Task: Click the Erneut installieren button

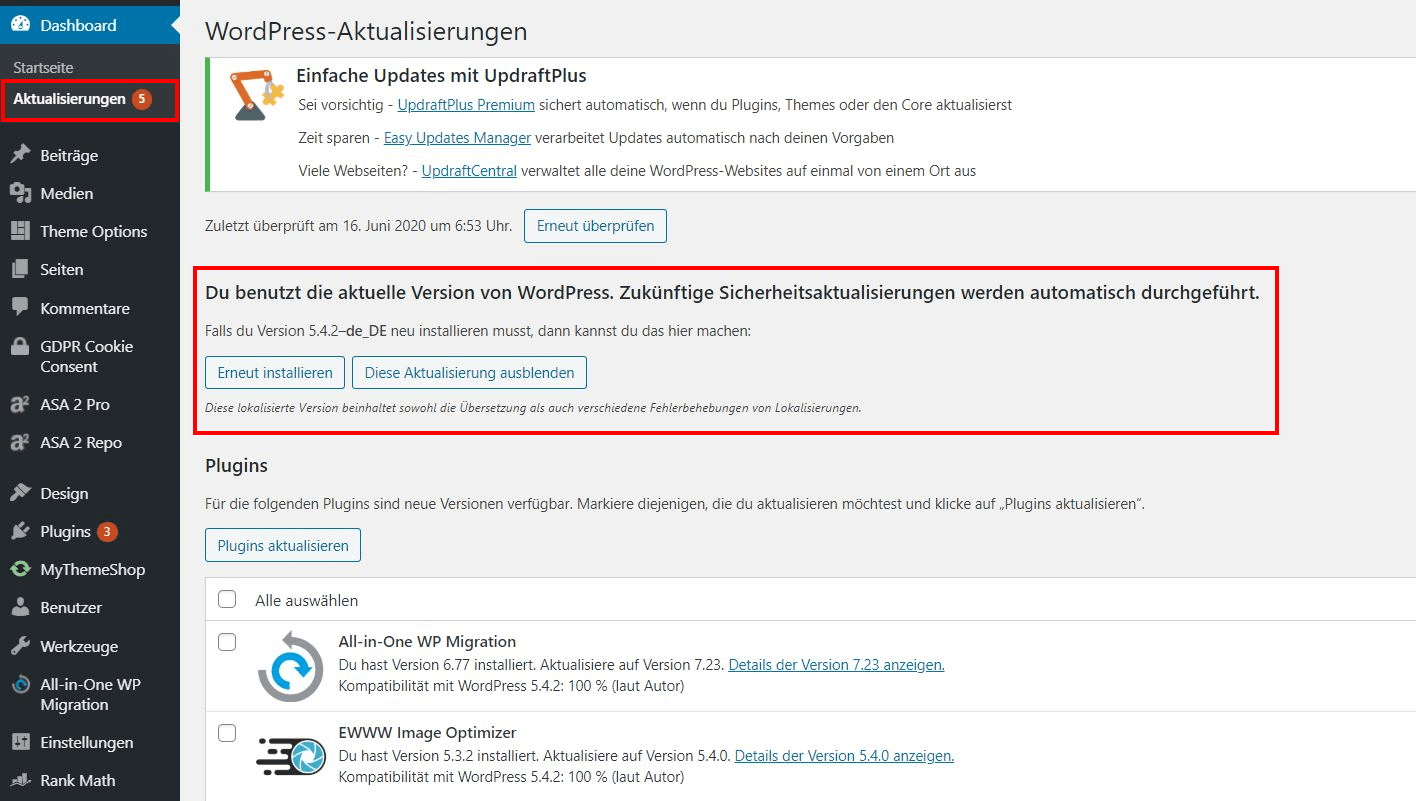Action: point(275,372)
